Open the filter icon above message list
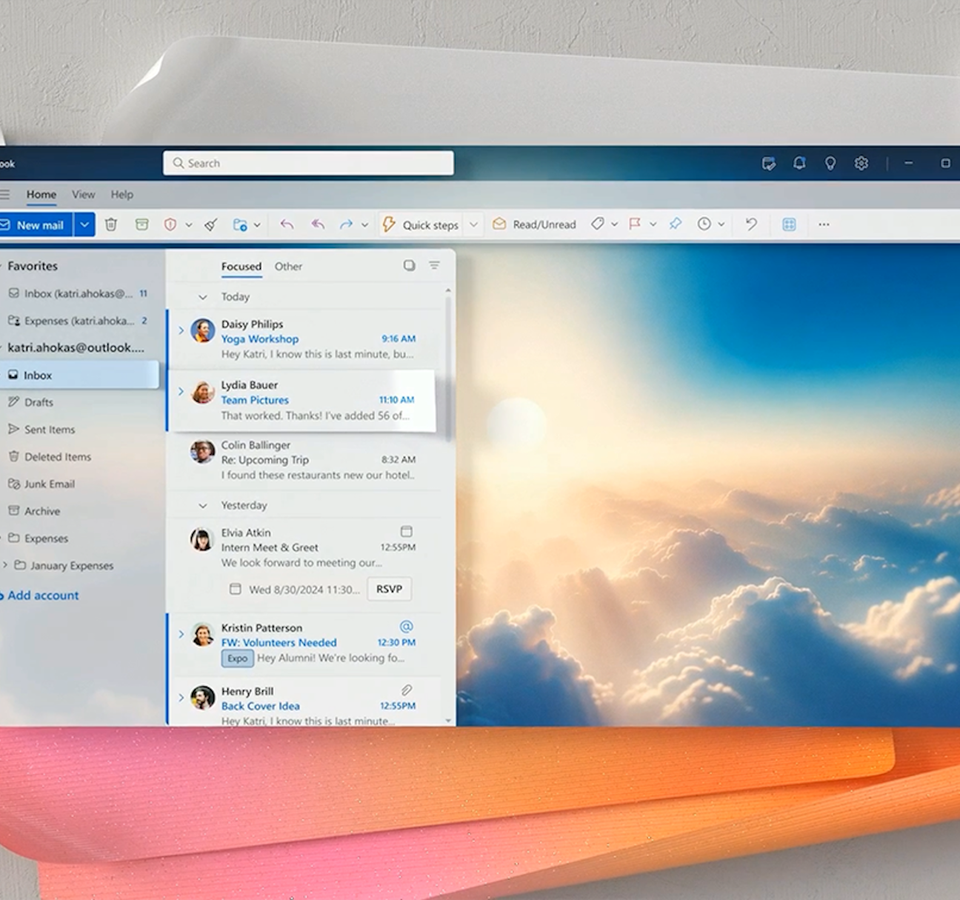 coord(434,265)
